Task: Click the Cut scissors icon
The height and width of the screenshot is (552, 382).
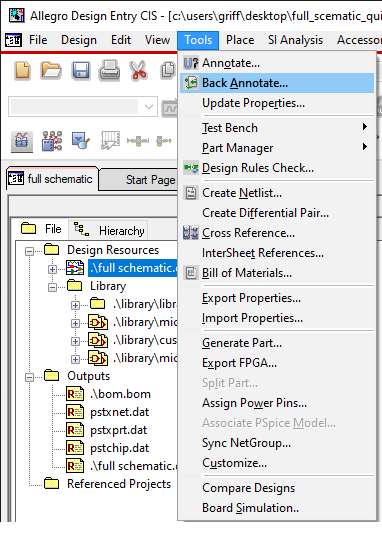Action: pos(138,70)
